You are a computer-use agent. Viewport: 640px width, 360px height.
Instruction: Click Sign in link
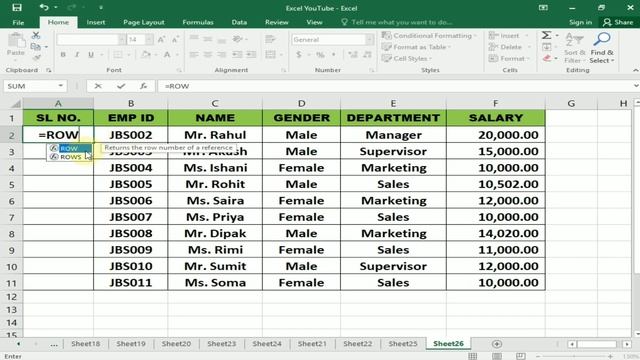tap(580, 22)
